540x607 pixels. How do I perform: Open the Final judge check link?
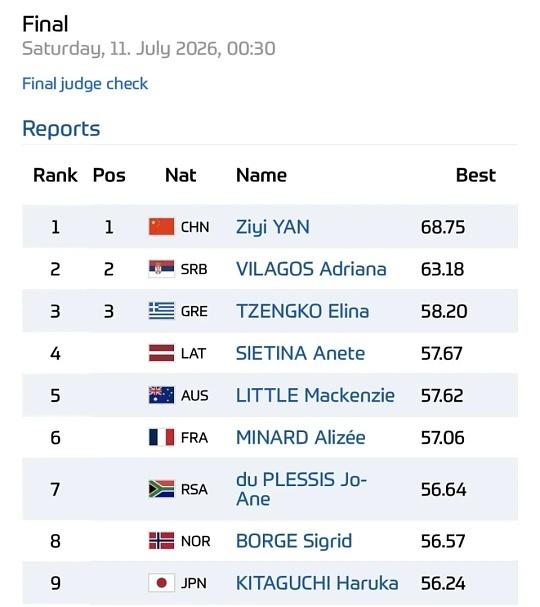(85, 84)
